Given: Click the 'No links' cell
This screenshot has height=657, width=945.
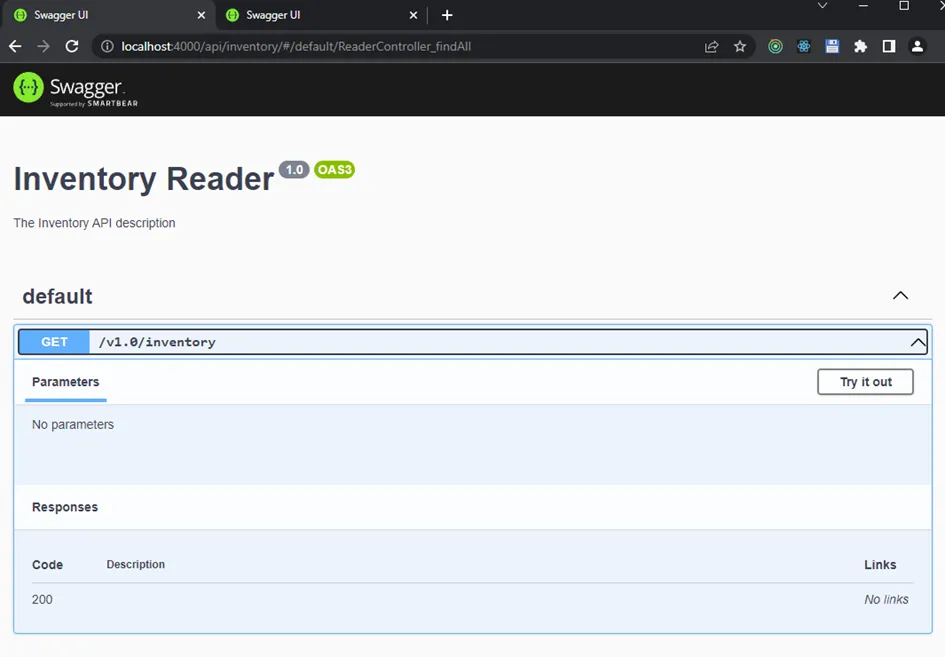Looking at the screenshot, I should [x=887, y=600].
